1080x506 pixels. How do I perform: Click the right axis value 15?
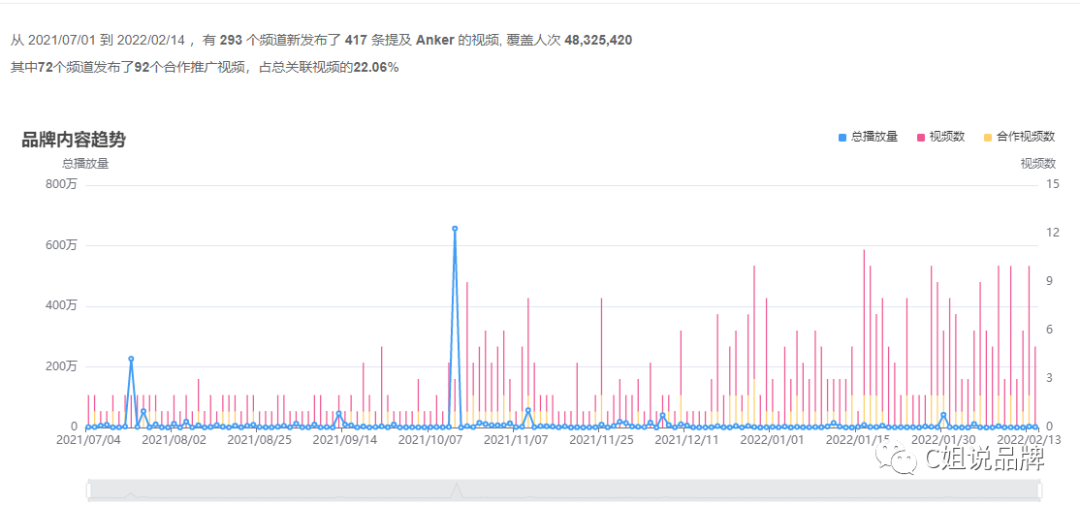(1051, 185)
